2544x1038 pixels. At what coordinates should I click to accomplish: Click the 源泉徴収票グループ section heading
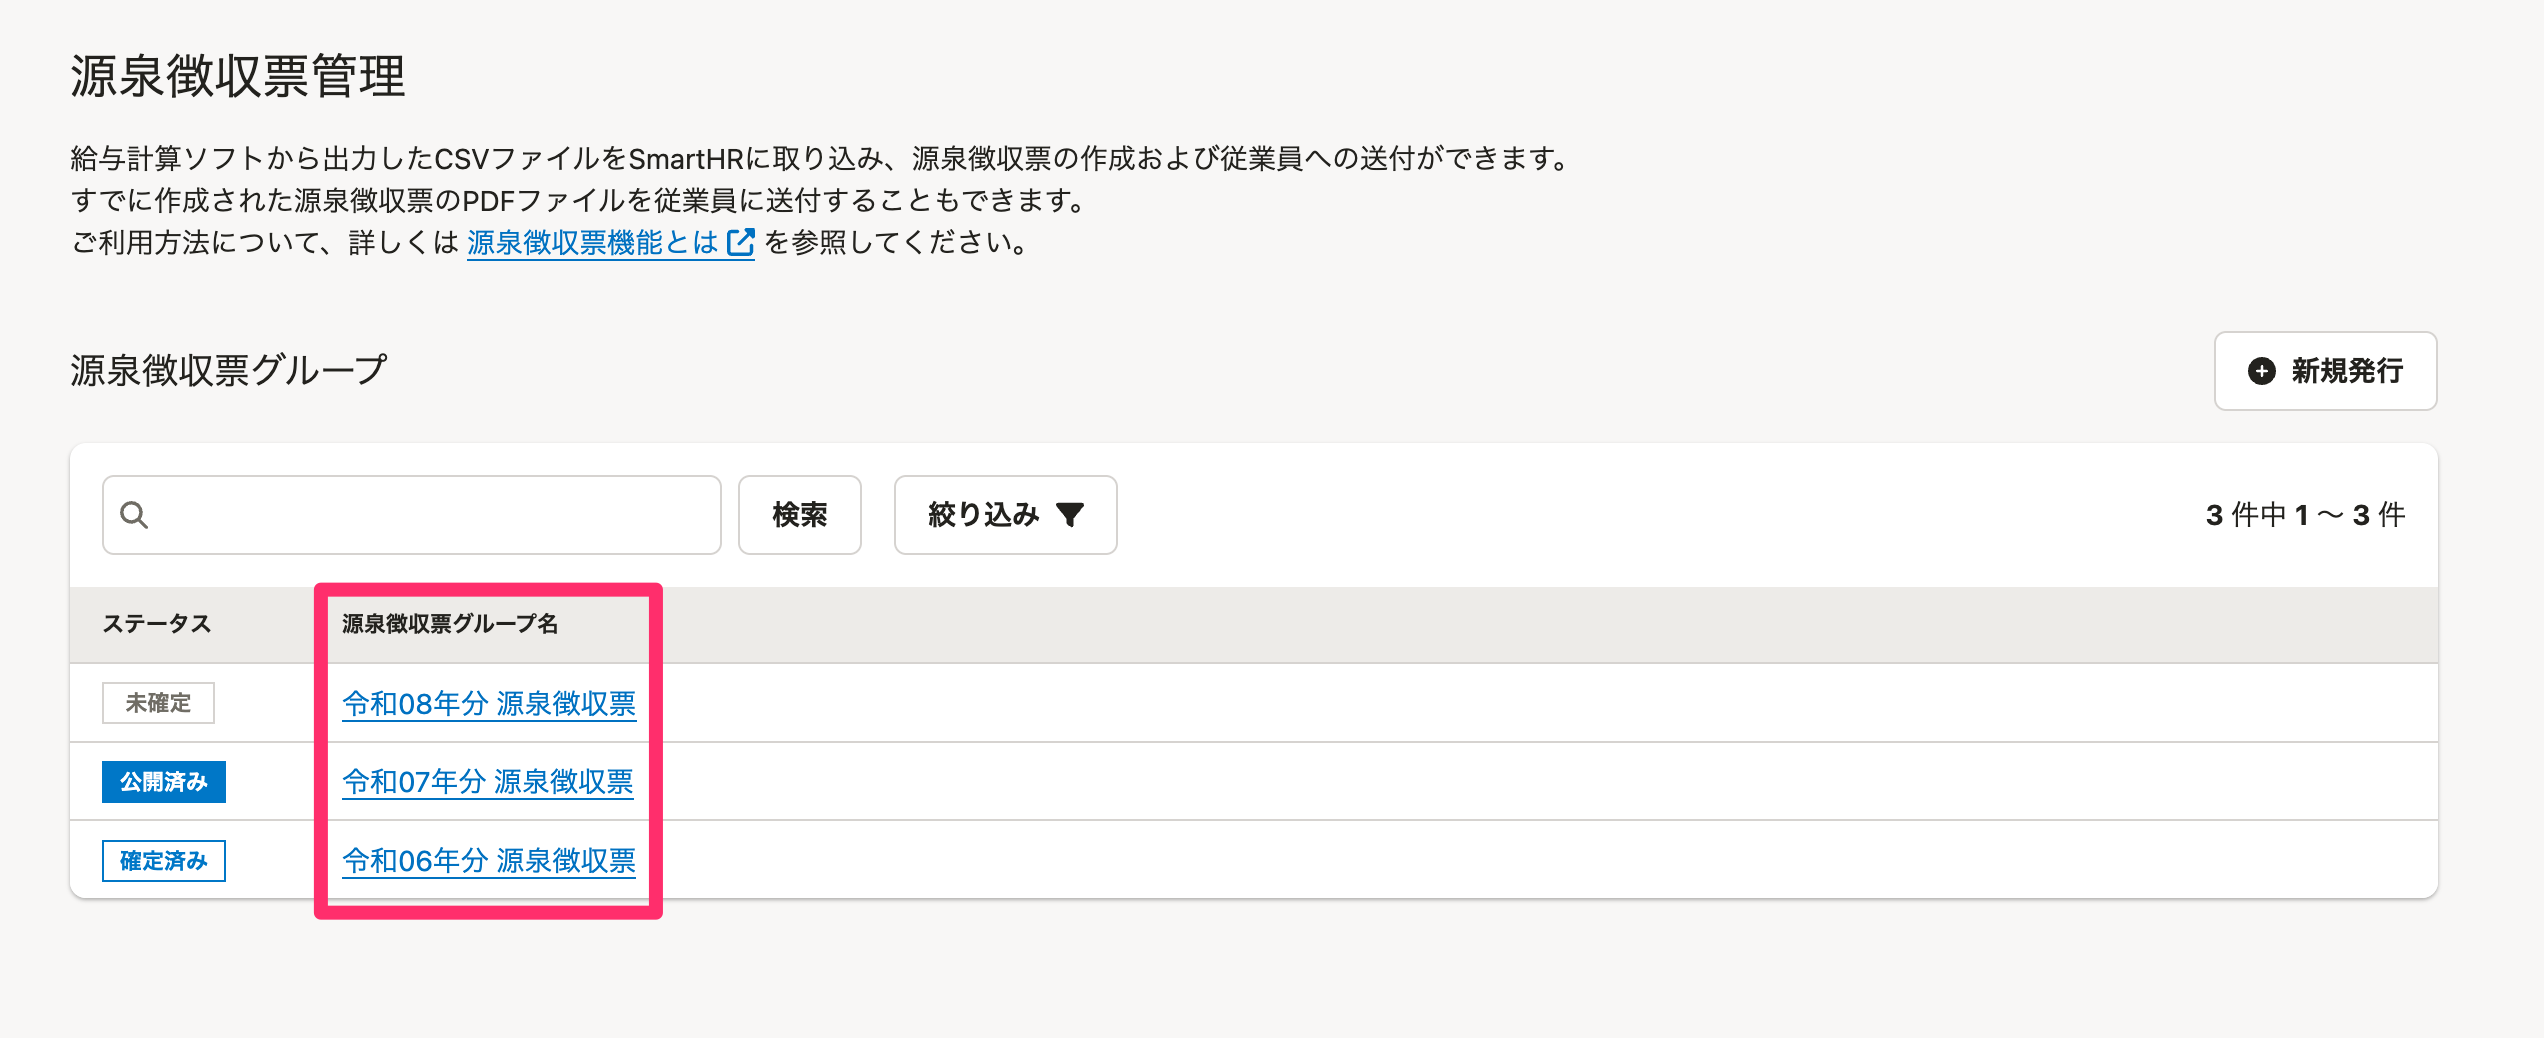coord(228,370)
